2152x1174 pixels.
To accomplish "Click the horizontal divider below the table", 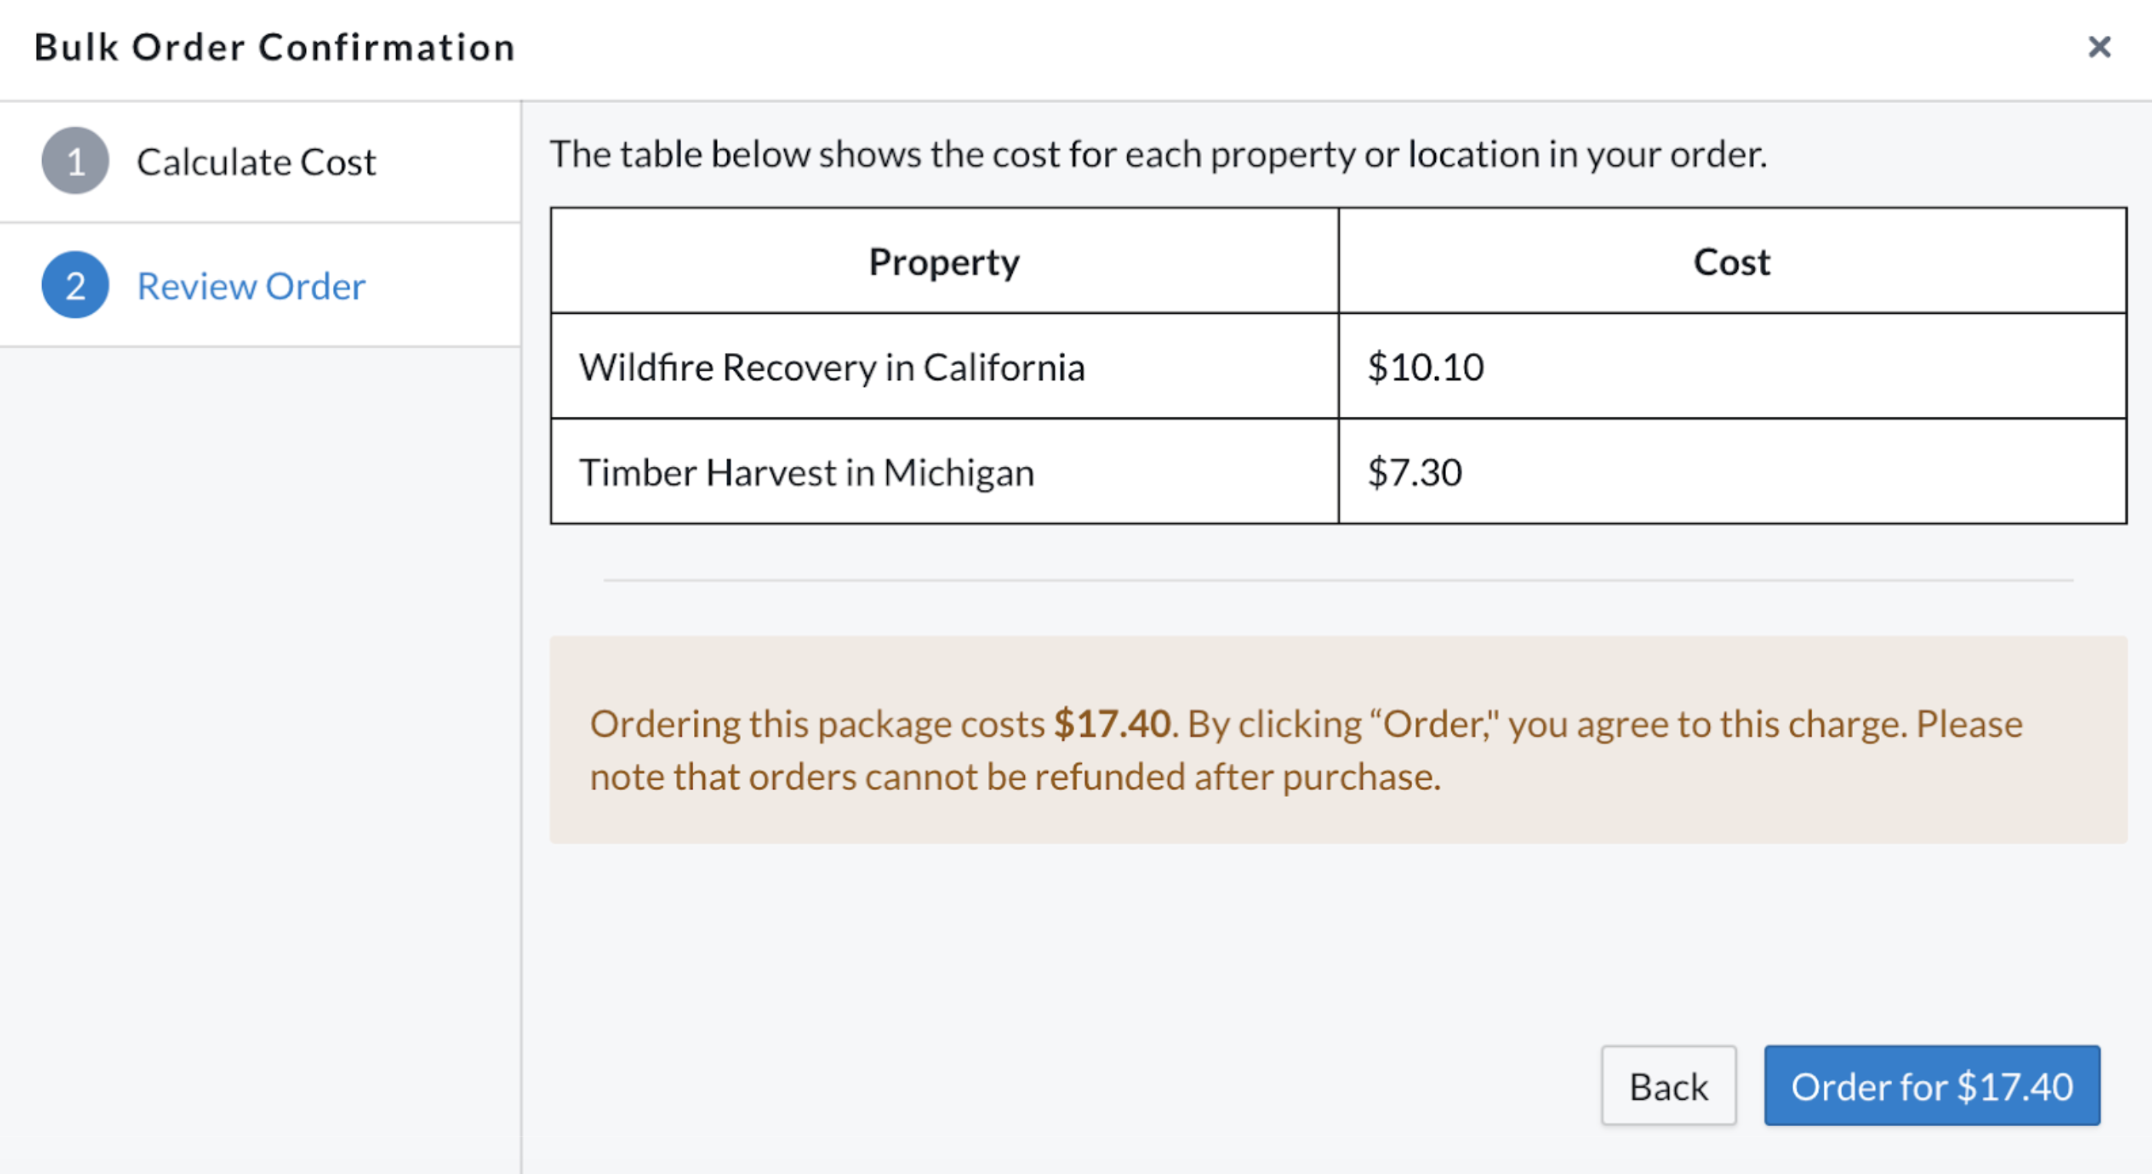I will click(x=1338, y=580).
